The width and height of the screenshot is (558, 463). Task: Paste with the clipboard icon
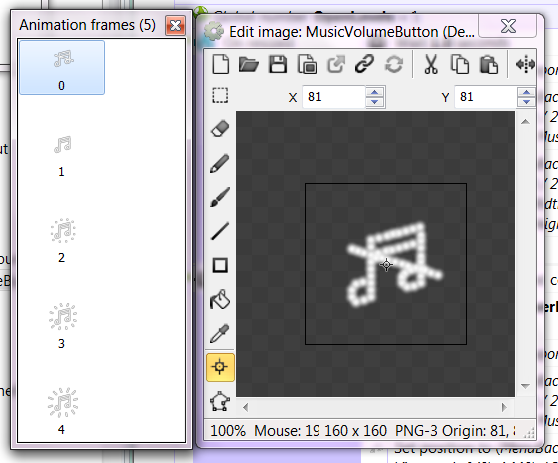click(x=489, y=64)
